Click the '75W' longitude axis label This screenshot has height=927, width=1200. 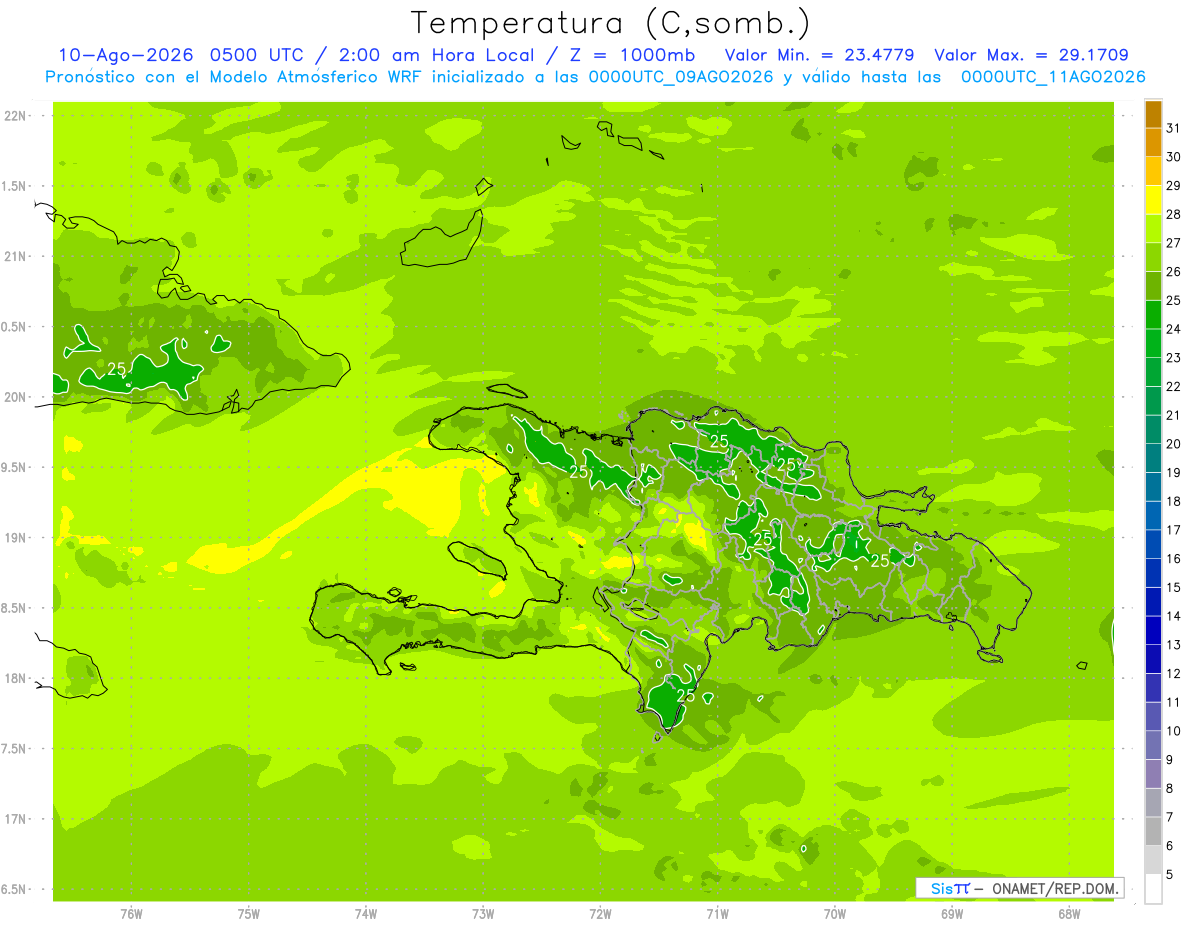click(249, 914)
